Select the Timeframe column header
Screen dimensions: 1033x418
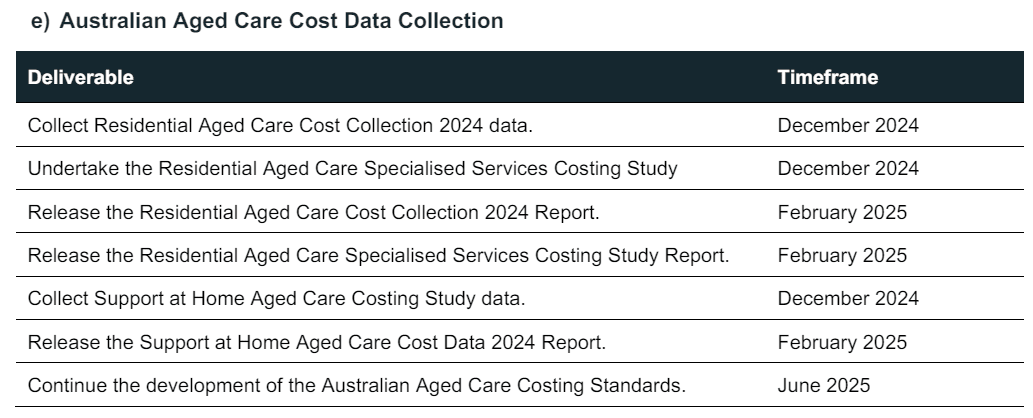827,77
